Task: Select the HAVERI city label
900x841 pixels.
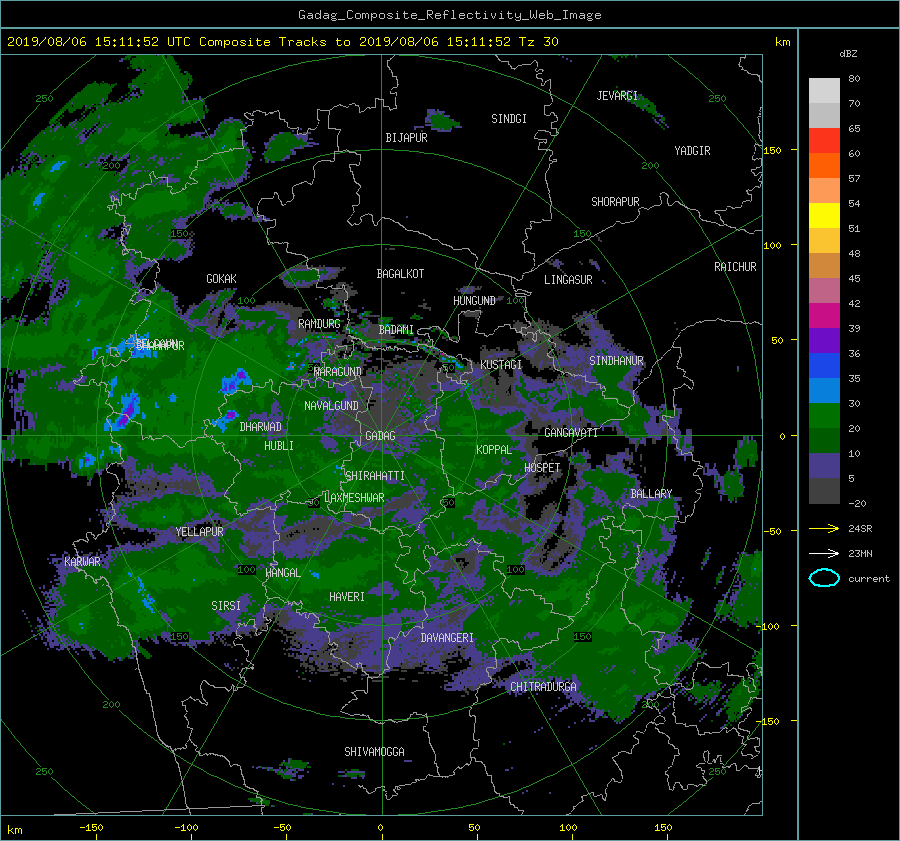Action: tap(347, 597)
